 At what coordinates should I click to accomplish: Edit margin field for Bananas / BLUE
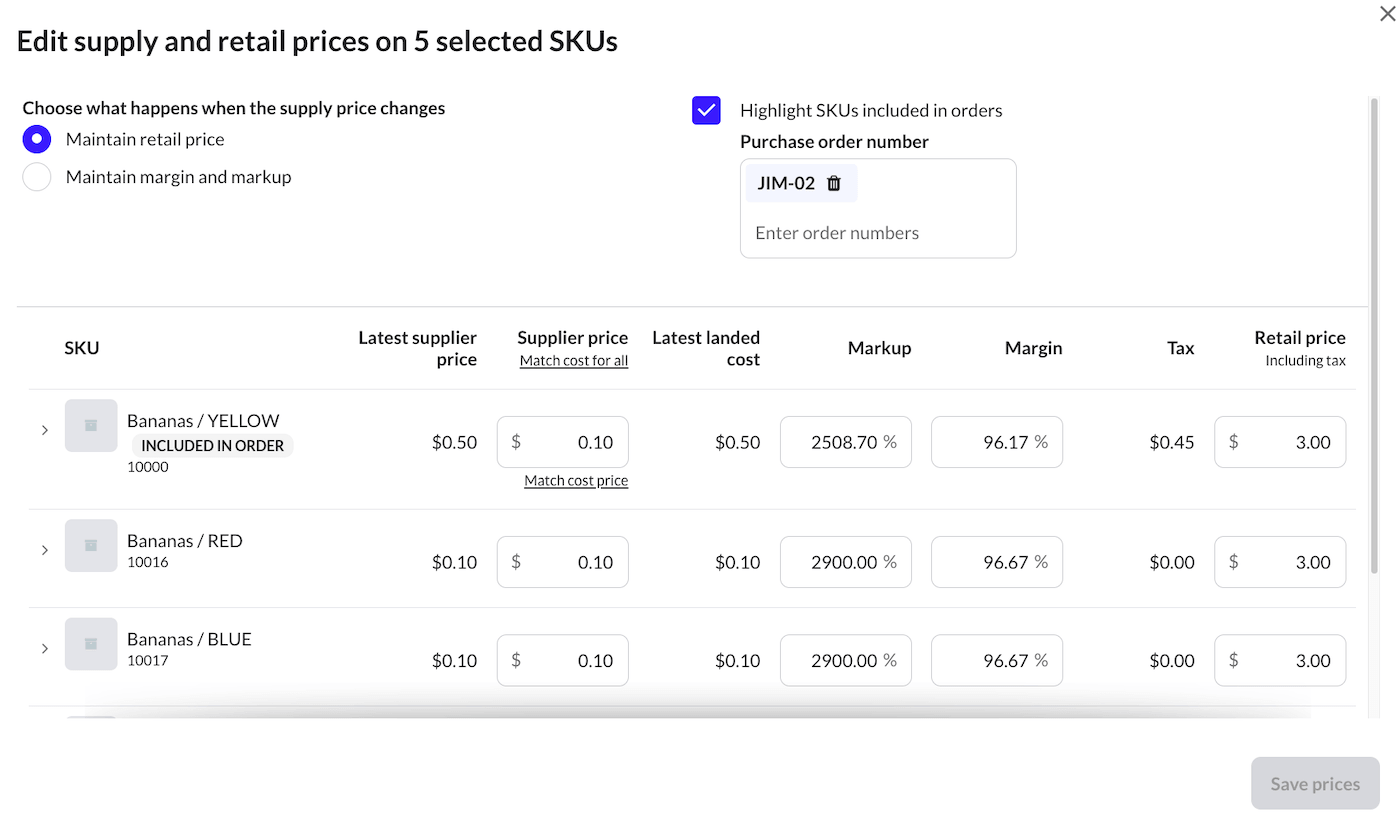(997, 660)
